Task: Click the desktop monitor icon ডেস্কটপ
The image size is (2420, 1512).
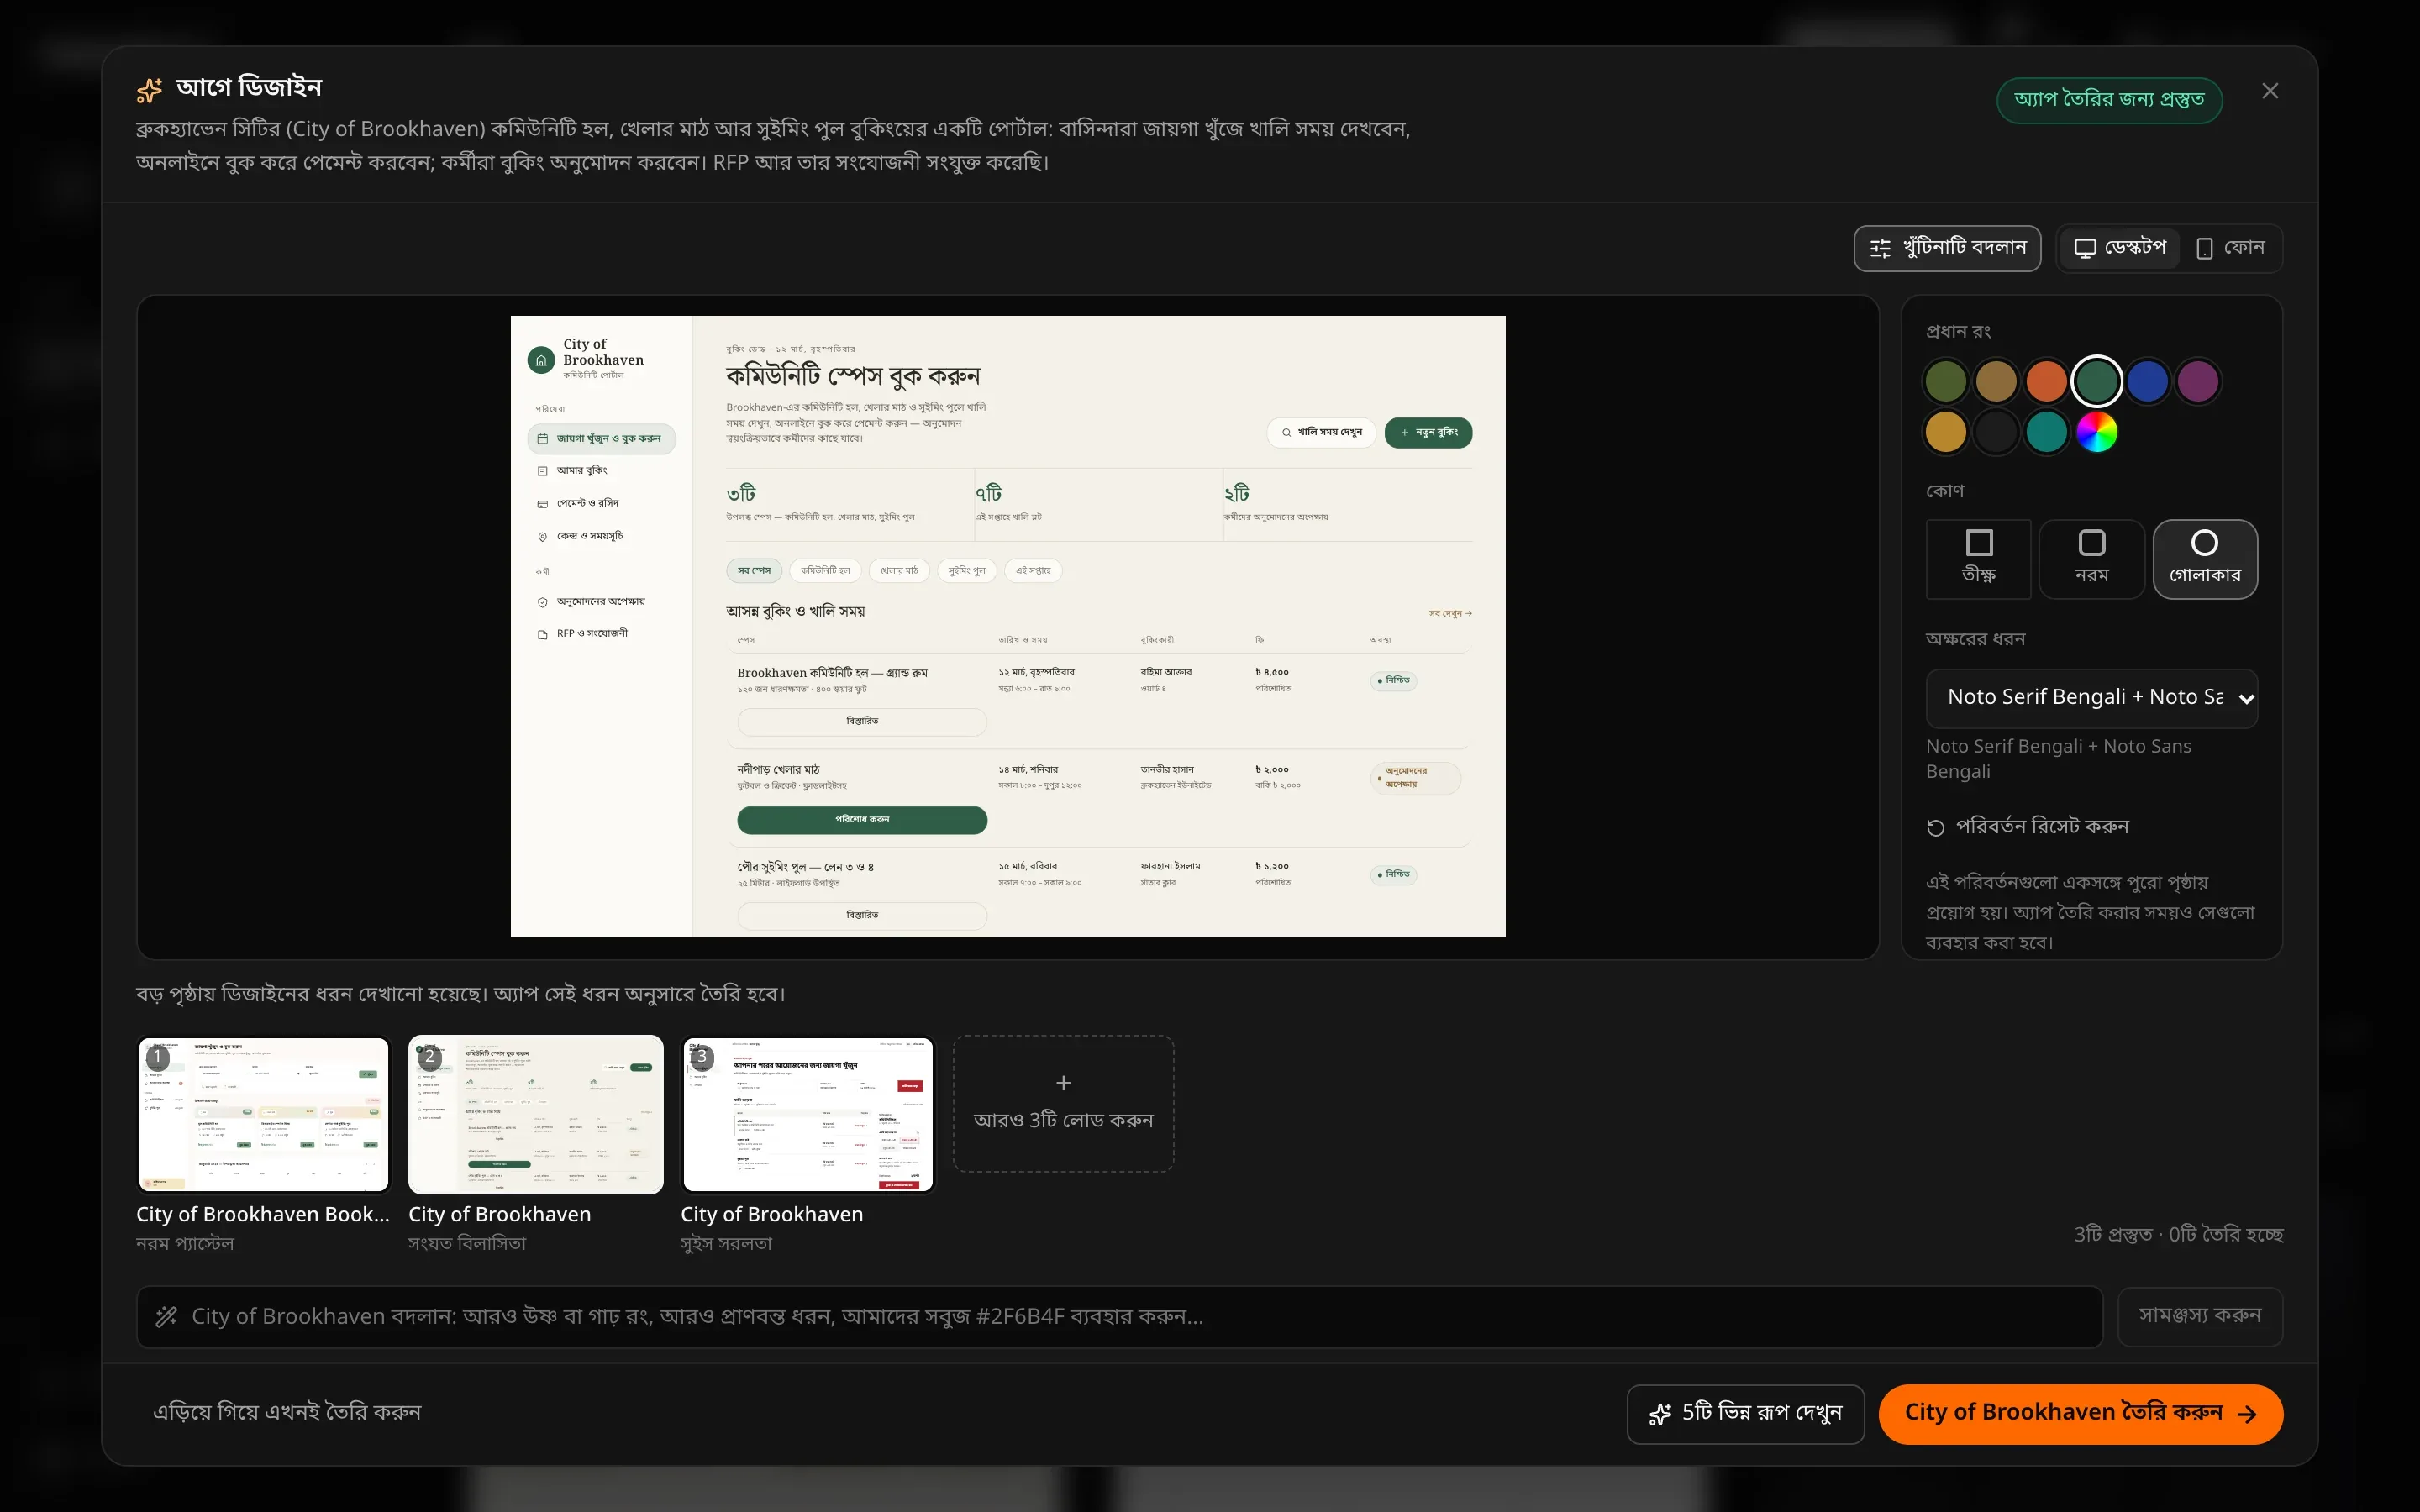Action: click(x=2085, y=248)
